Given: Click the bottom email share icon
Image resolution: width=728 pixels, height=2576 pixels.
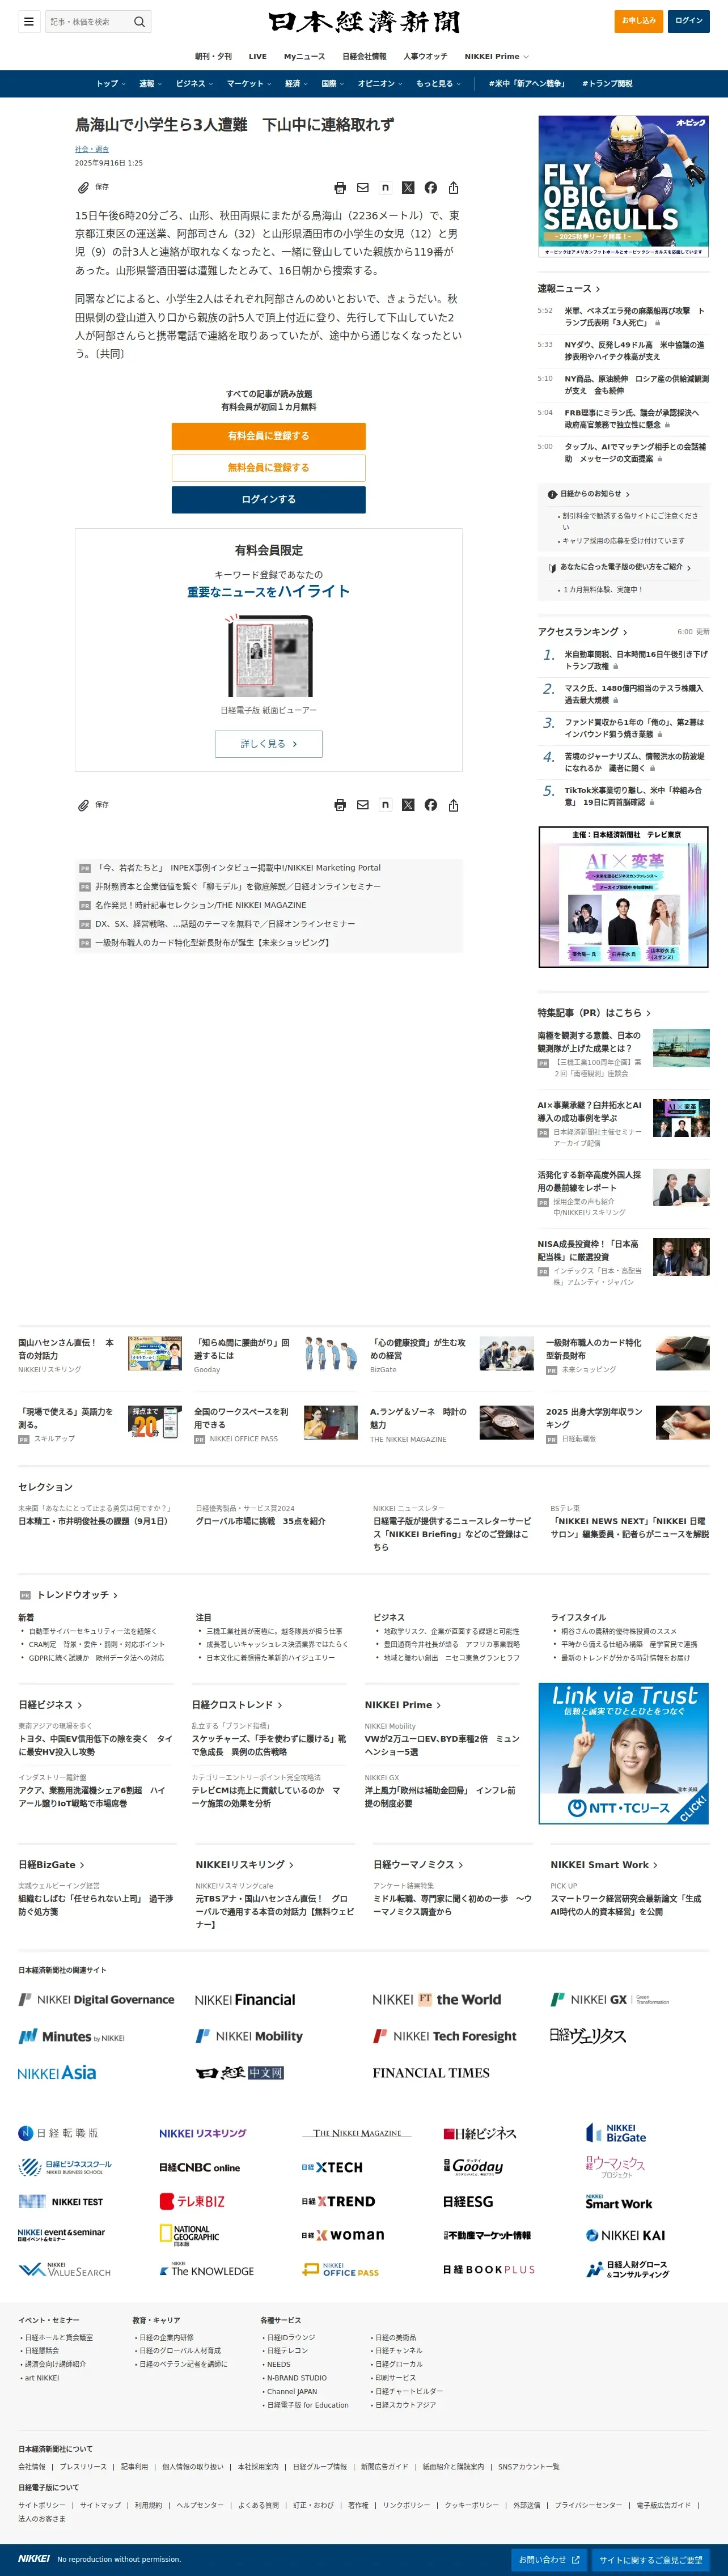Looking at the screenshot, I should [x=363, y=805].
